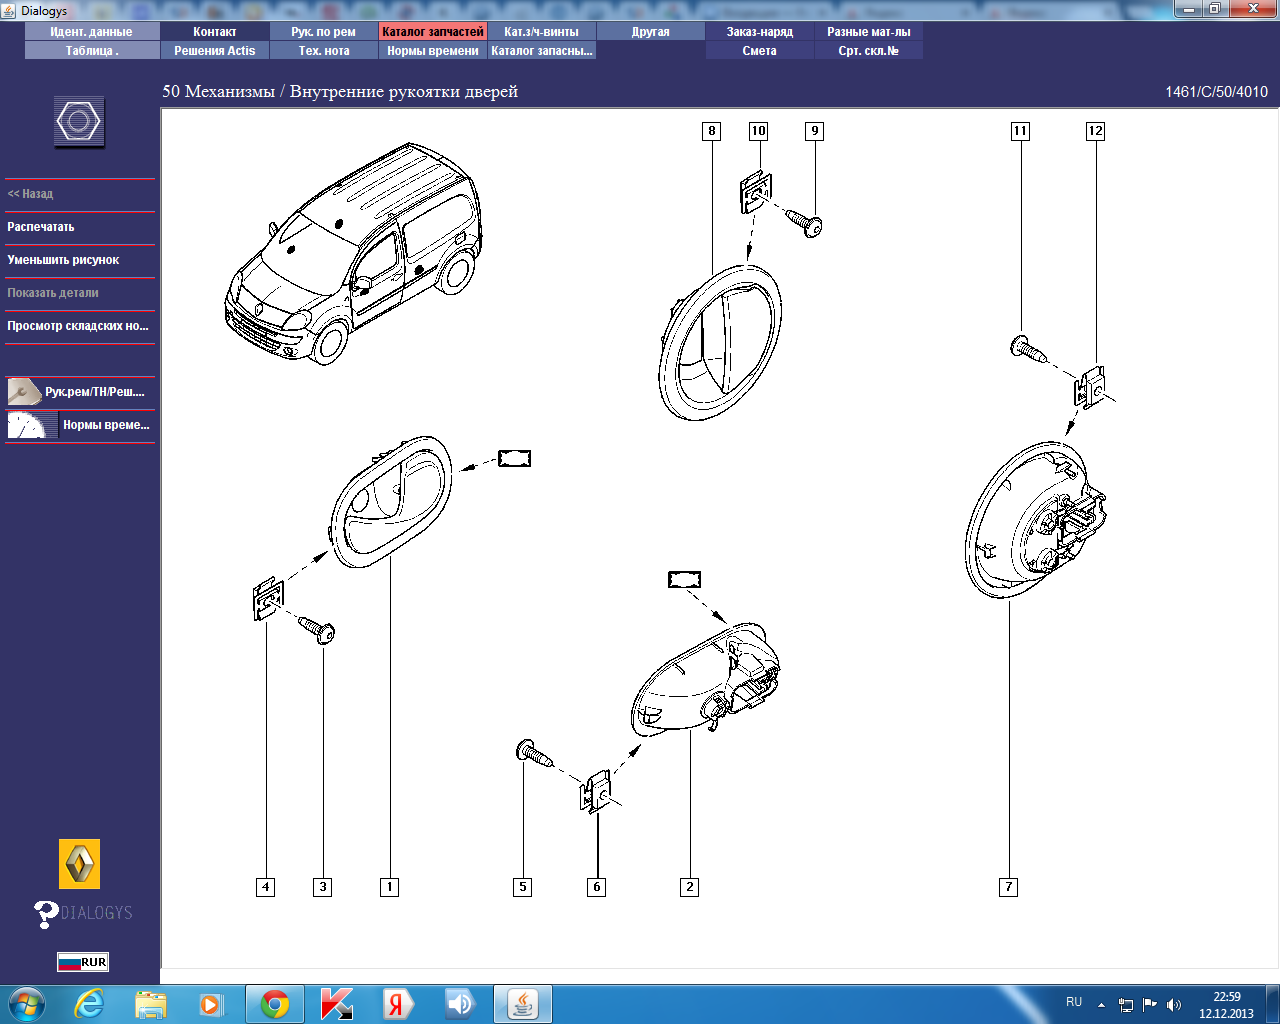Open the Рук. по рем tab

pos(324,32)
